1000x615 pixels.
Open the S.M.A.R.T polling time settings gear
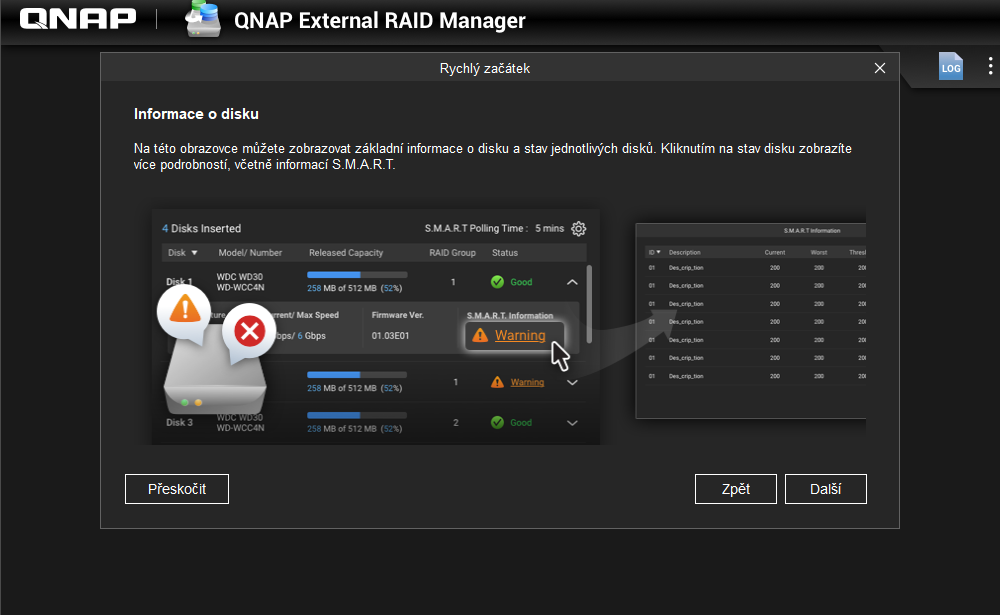pos(578,228)
